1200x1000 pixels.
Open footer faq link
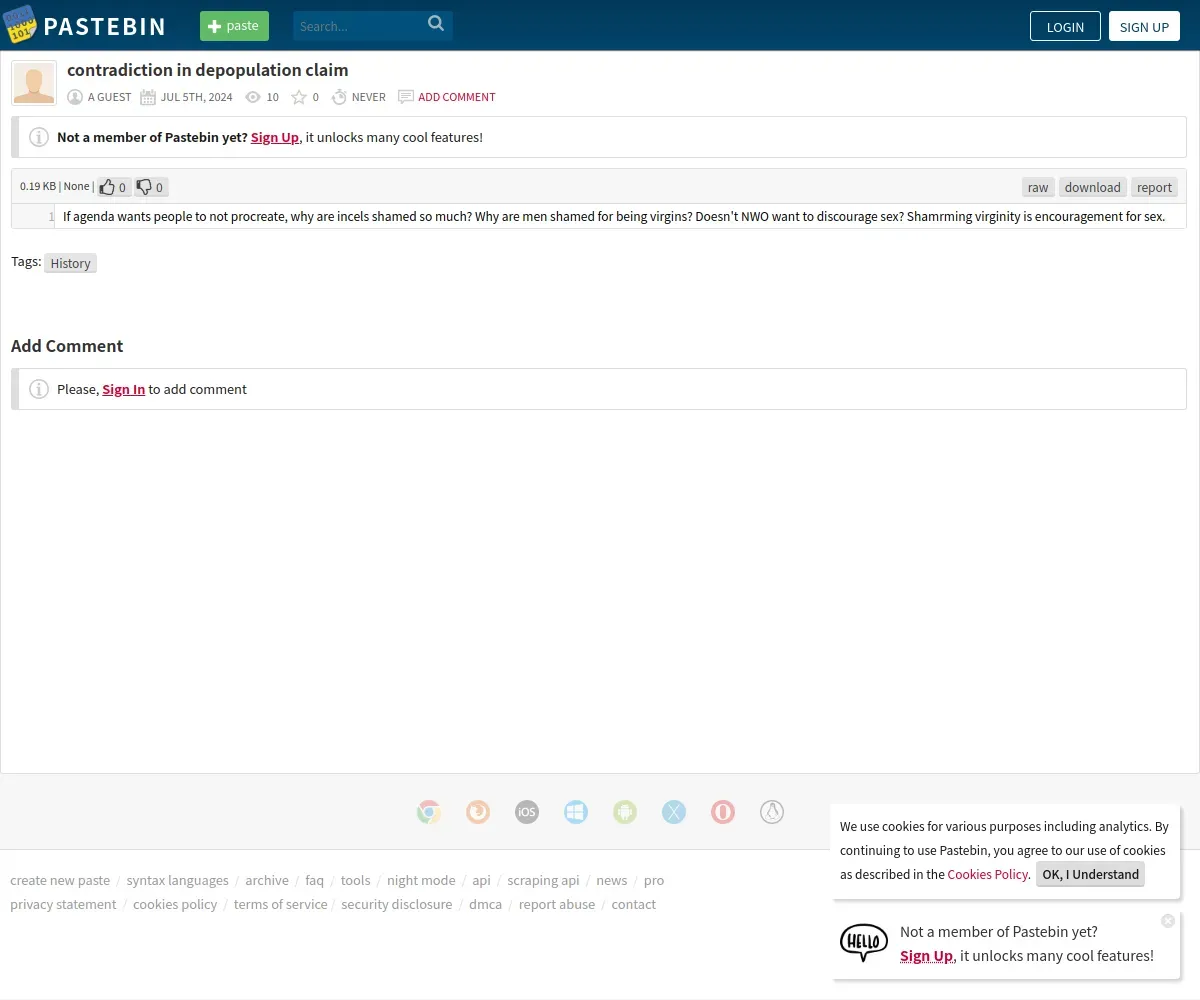pos(314,880)
